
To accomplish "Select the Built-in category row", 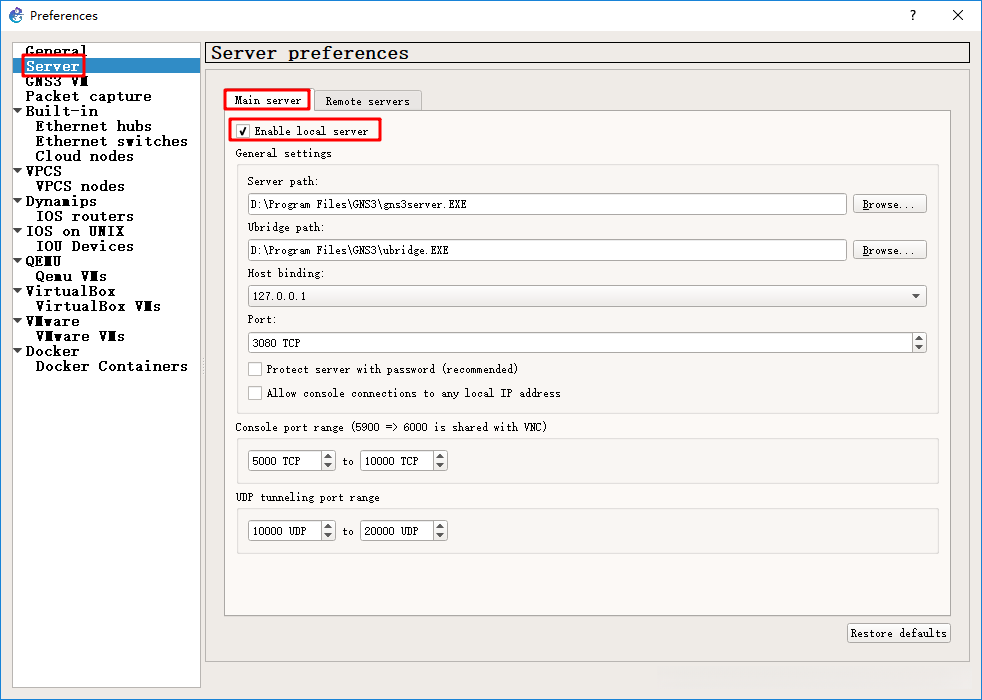I will pyautogui.click(x=61, y=111).
